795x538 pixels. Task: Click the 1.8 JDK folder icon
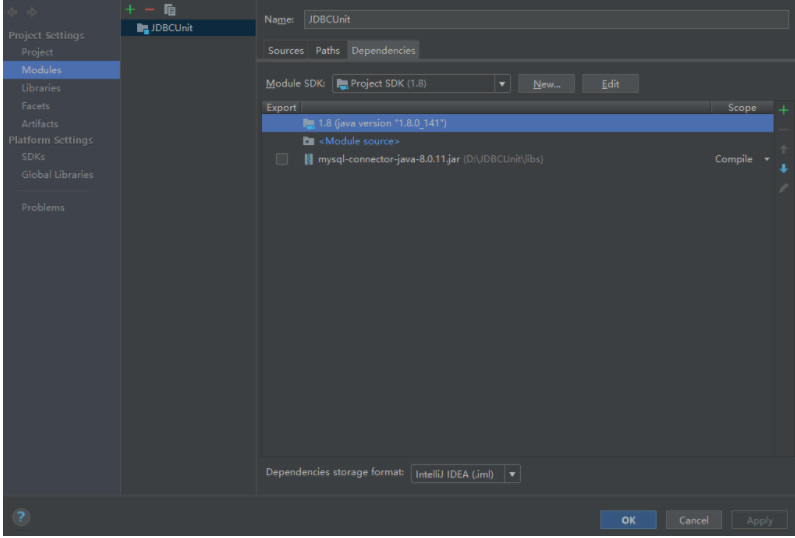[308, 123]
